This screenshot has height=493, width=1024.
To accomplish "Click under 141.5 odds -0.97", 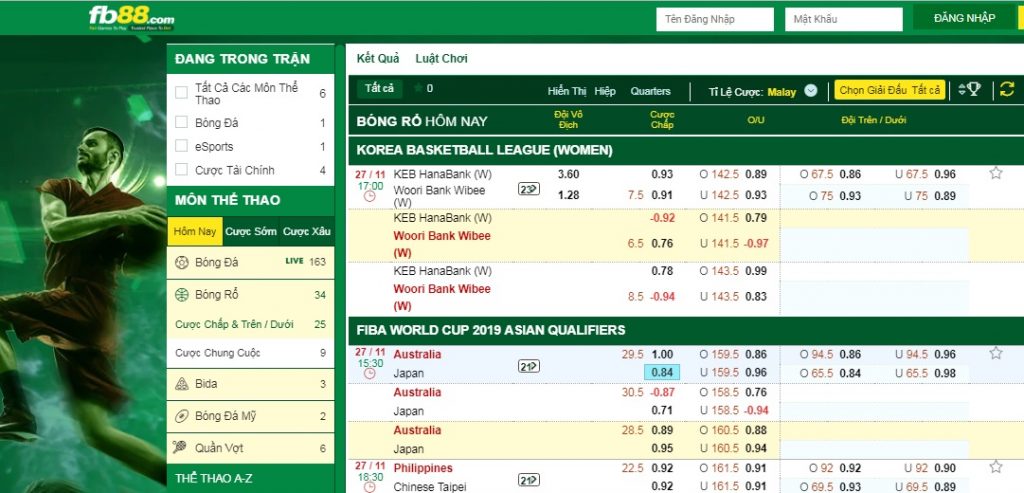I will (756, 243).
